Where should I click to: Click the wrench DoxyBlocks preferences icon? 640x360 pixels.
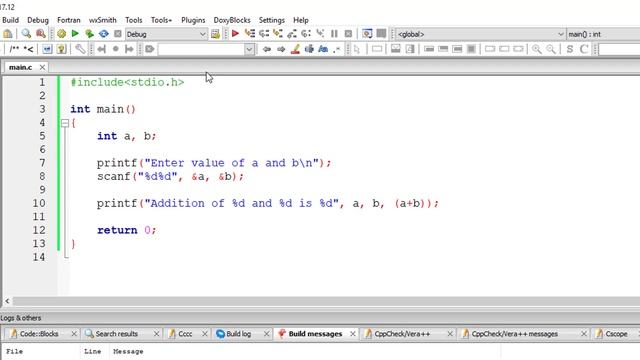pyautogui.click(x=80, y=49)
